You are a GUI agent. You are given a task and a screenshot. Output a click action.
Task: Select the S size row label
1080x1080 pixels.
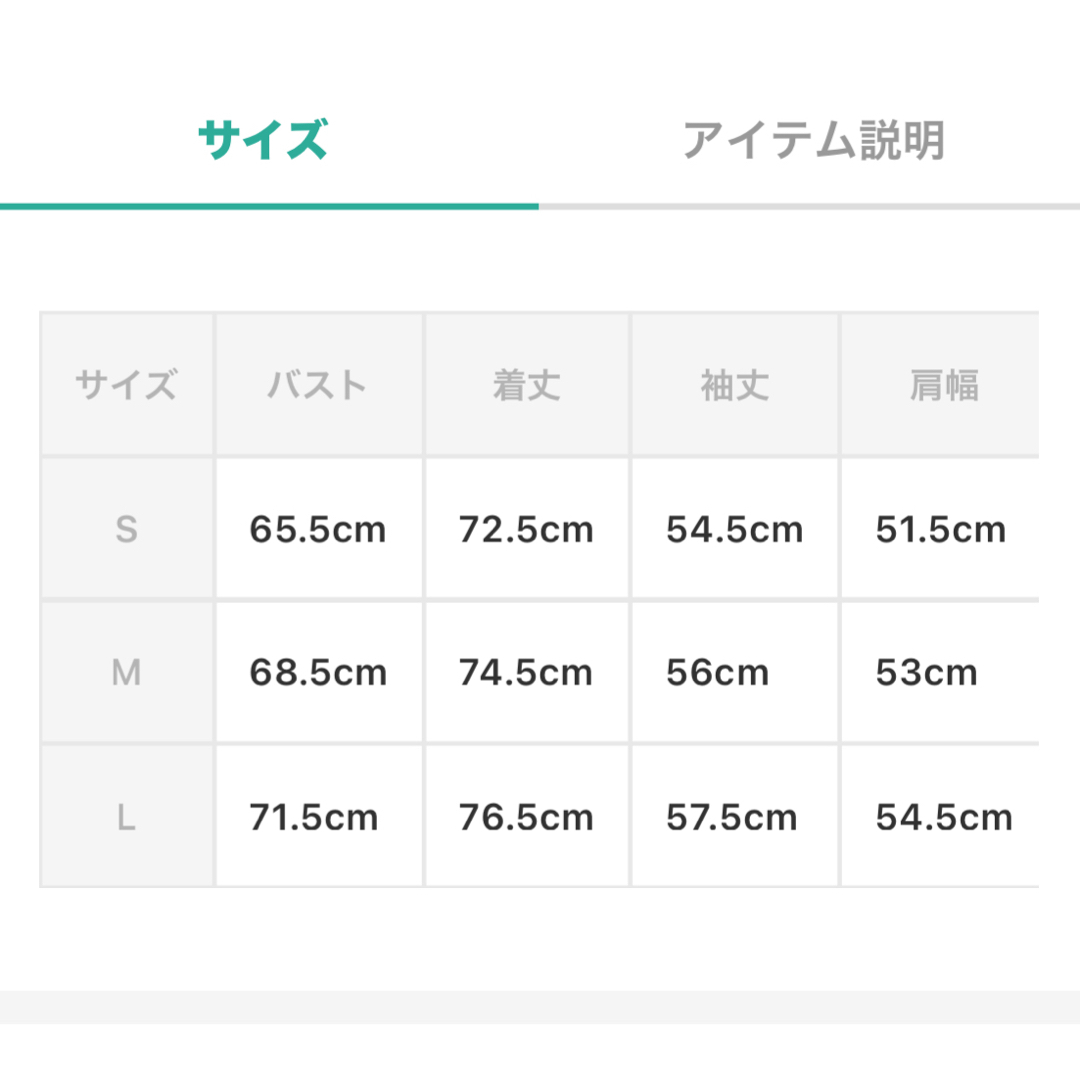click(x=126, y=529)
